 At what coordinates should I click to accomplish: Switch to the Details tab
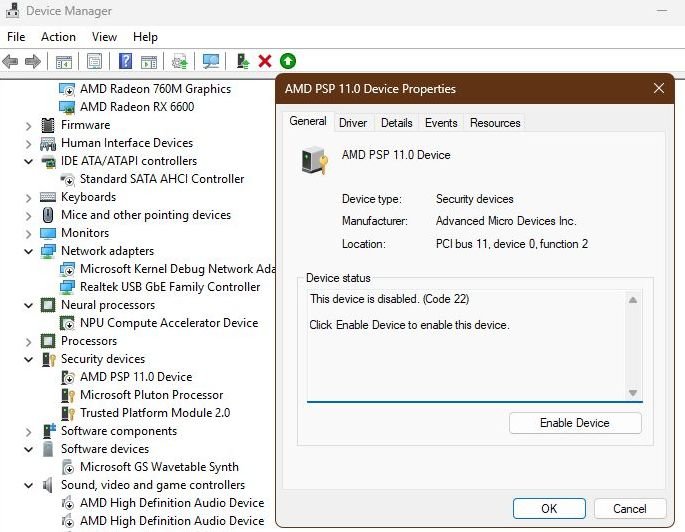pyautogui.click(x=396, y=123)
